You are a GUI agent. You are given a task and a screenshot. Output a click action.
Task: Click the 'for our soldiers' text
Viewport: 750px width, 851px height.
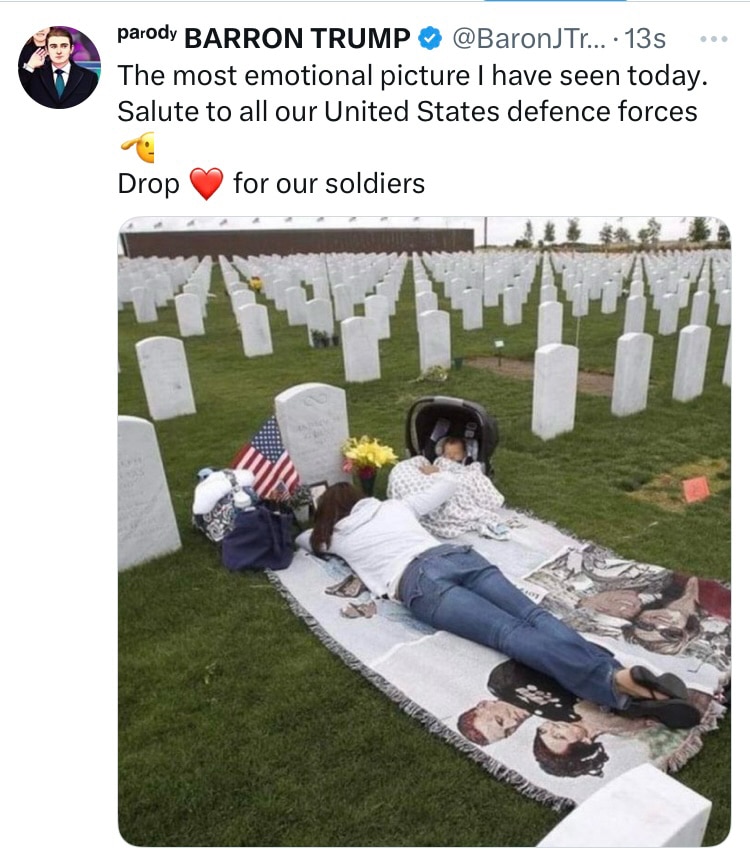click(x=329, y=183)
